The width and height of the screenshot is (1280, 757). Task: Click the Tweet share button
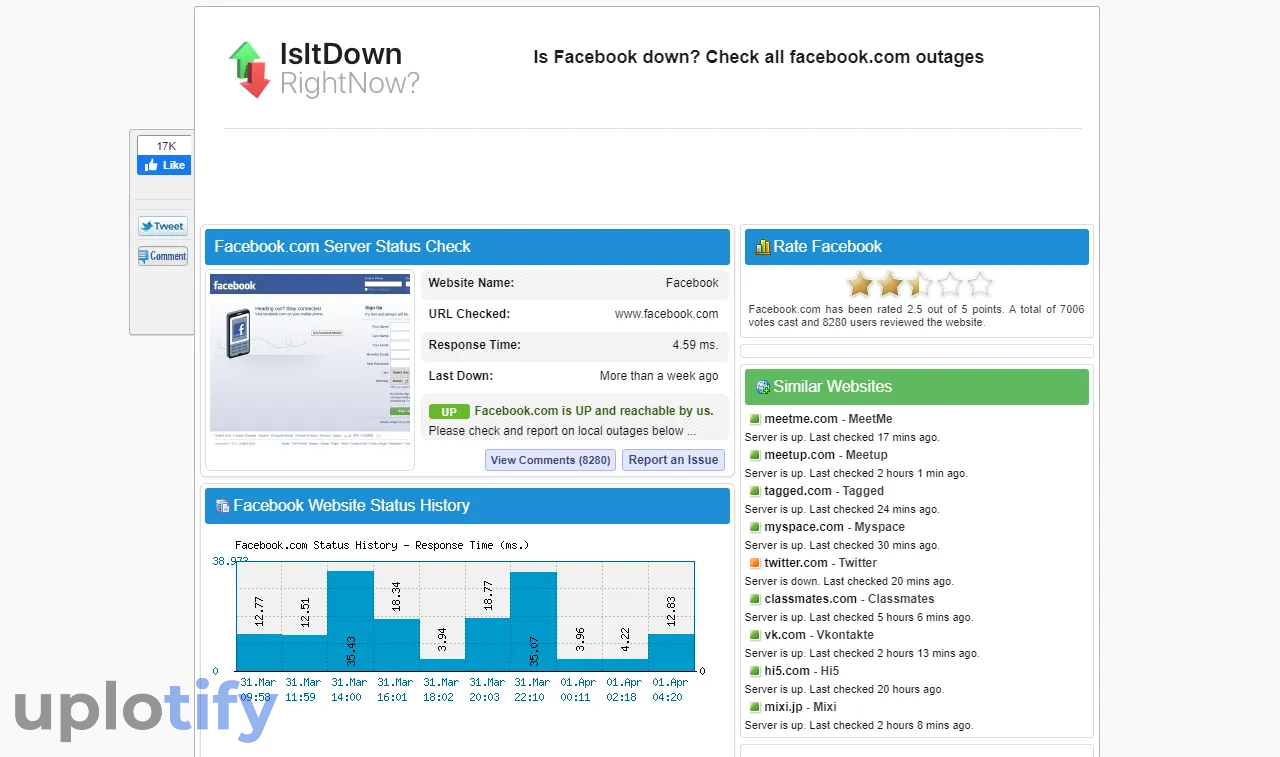(163, 226)
